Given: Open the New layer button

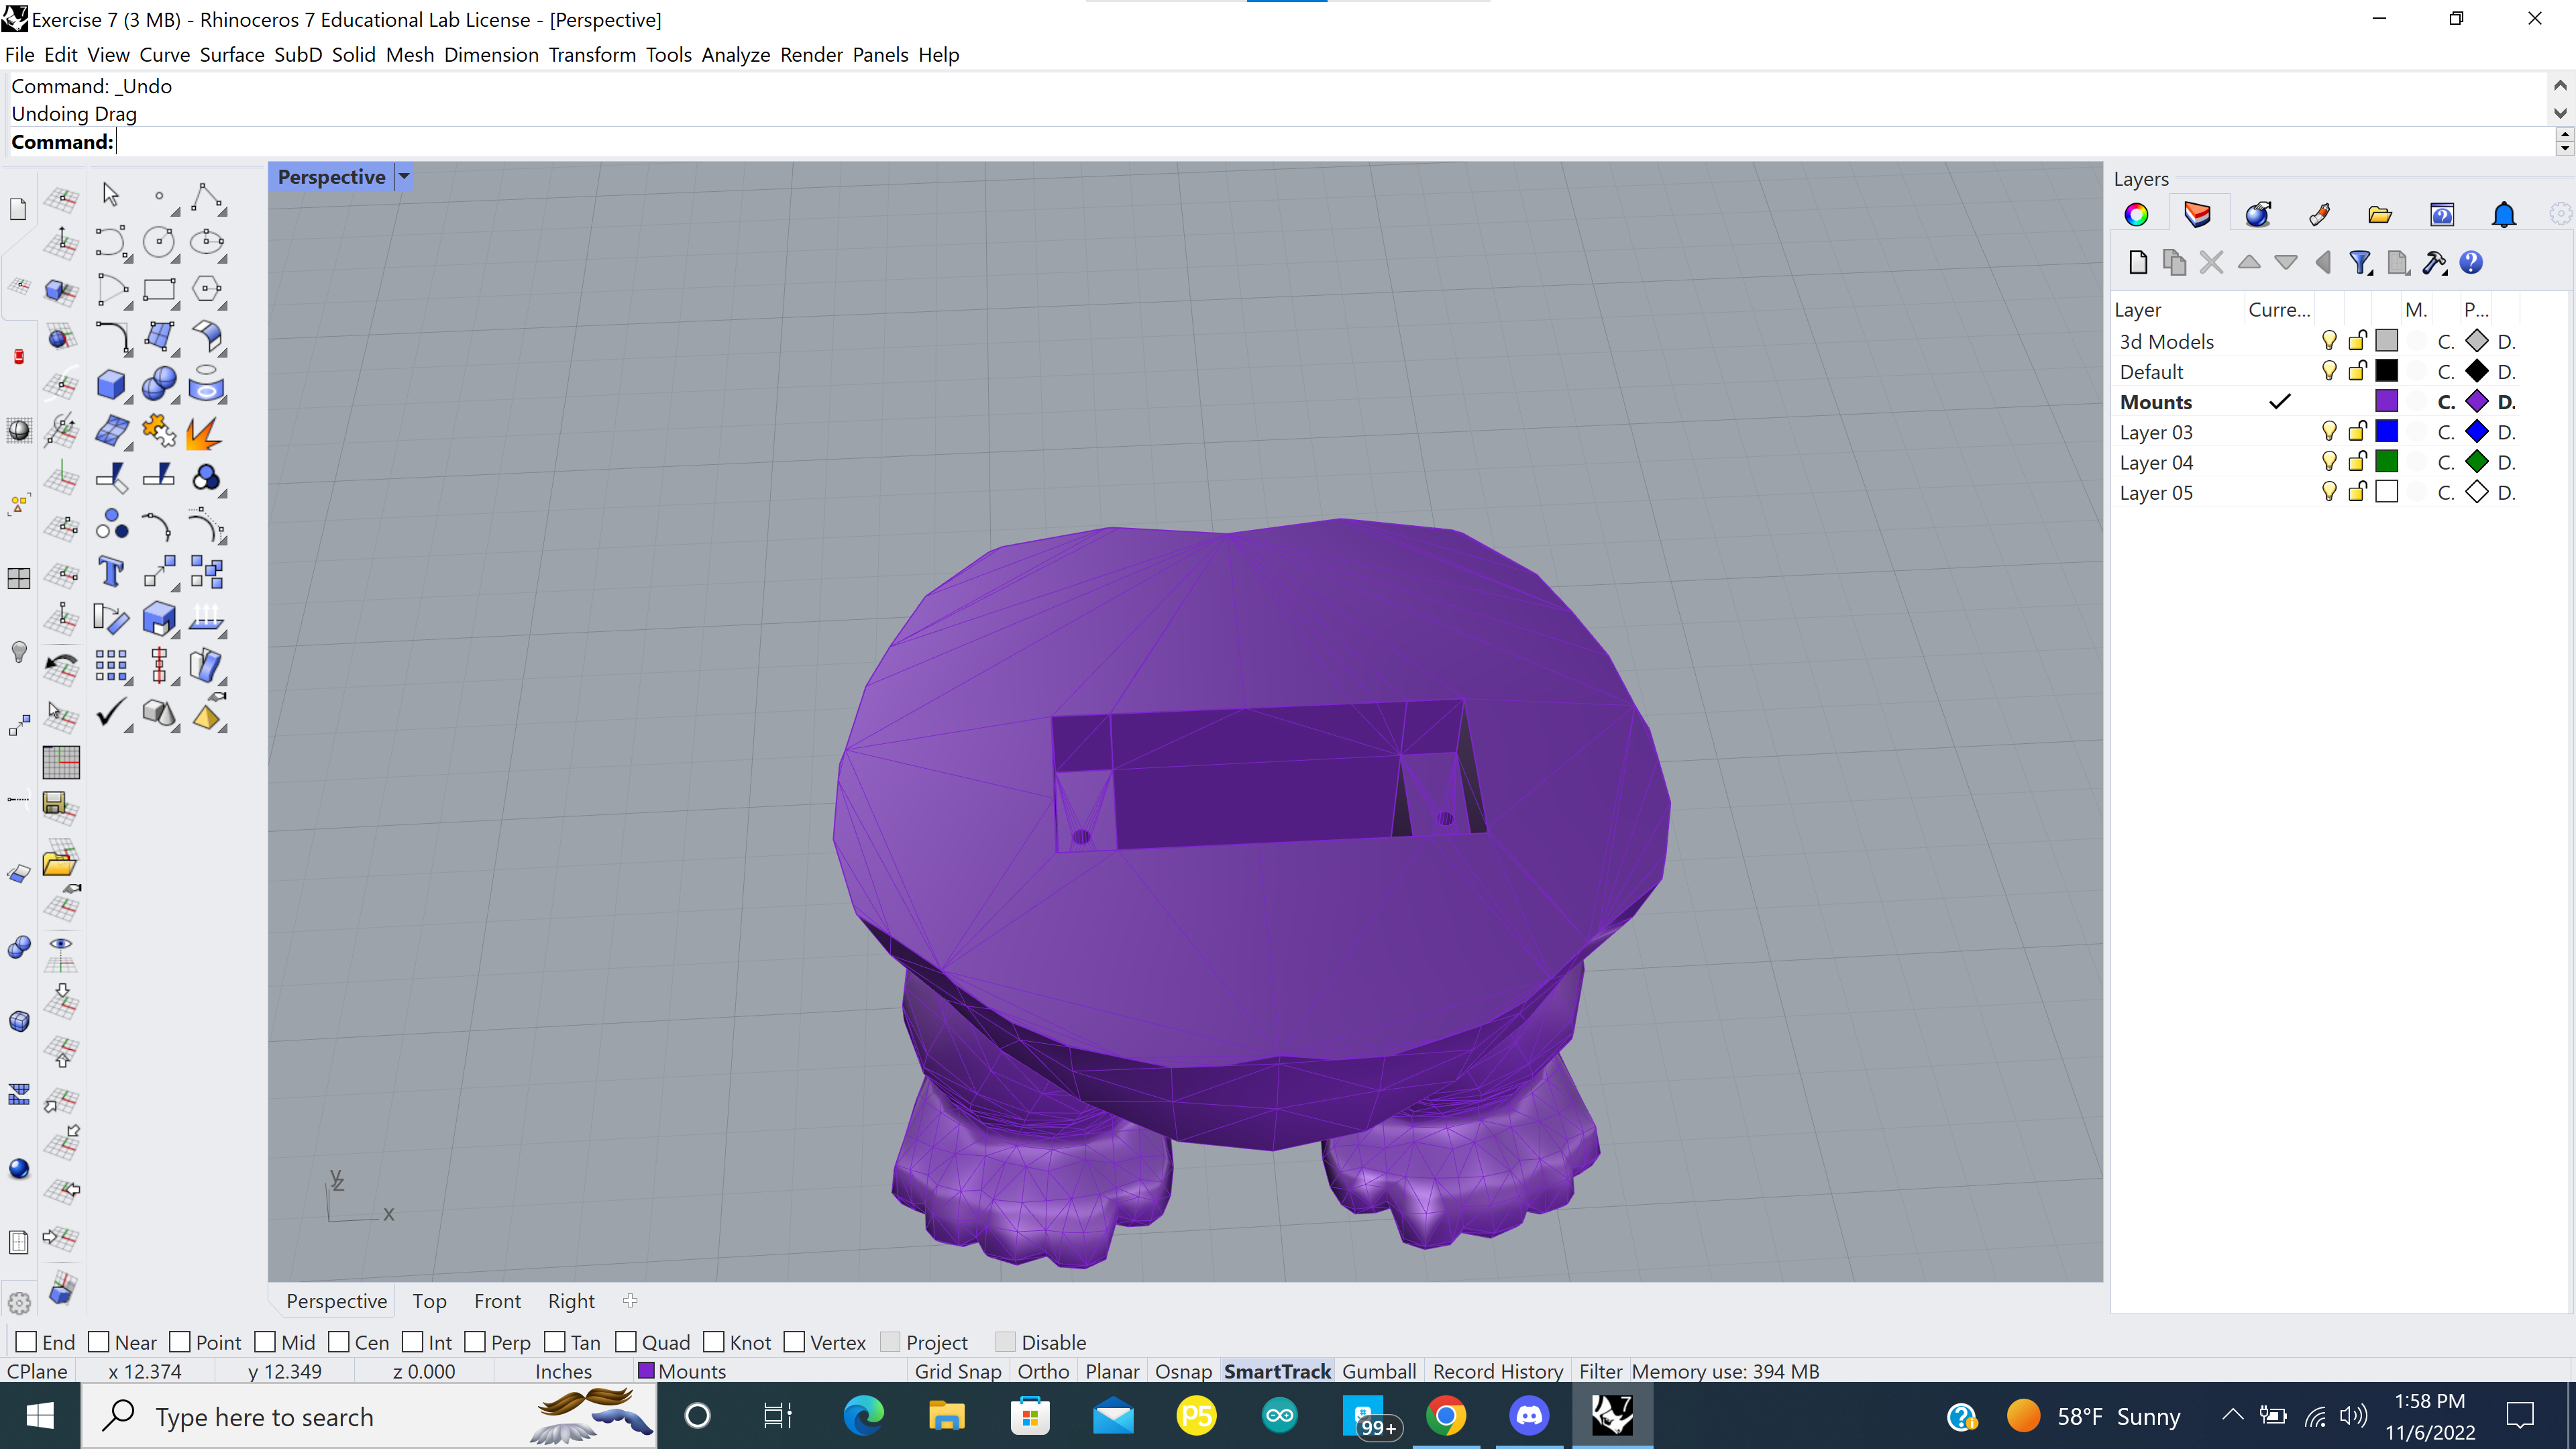Looking at the screenshot, I should [2138, 262].
